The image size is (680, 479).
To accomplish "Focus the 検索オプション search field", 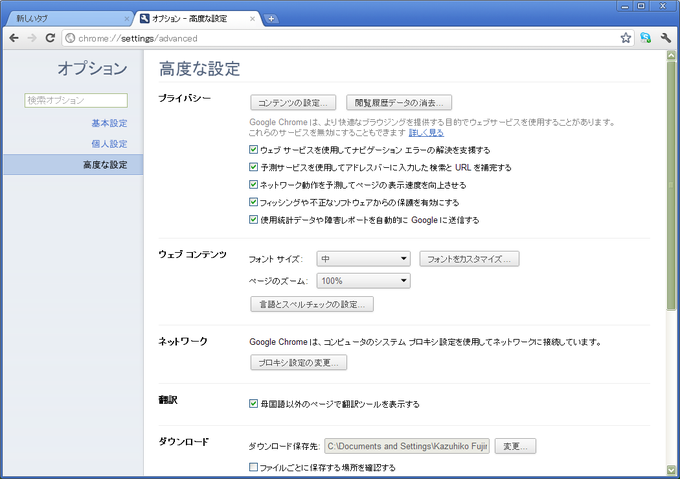I will point(76,100).
